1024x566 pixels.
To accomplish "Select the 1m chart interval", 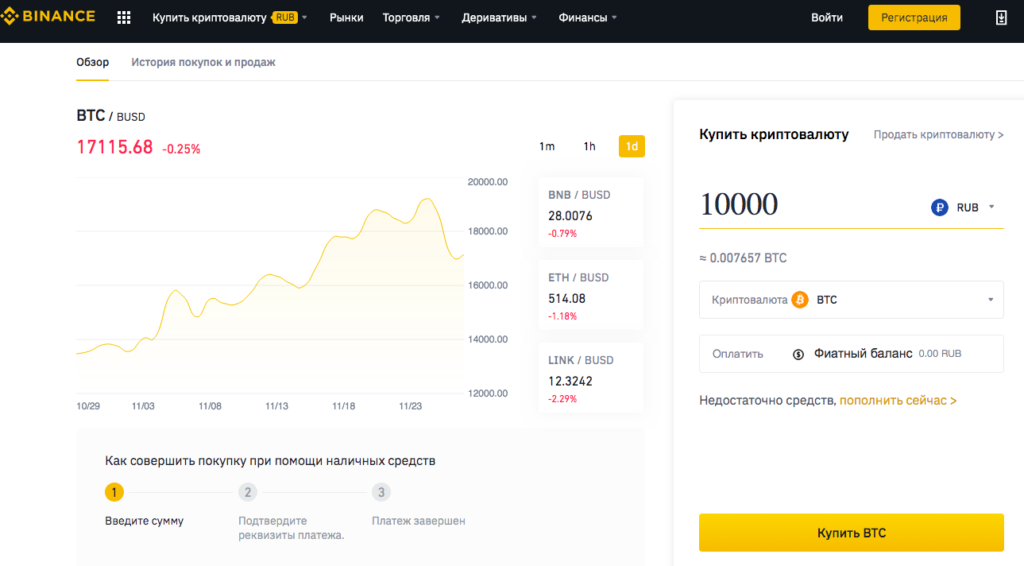I will point(547,146).
